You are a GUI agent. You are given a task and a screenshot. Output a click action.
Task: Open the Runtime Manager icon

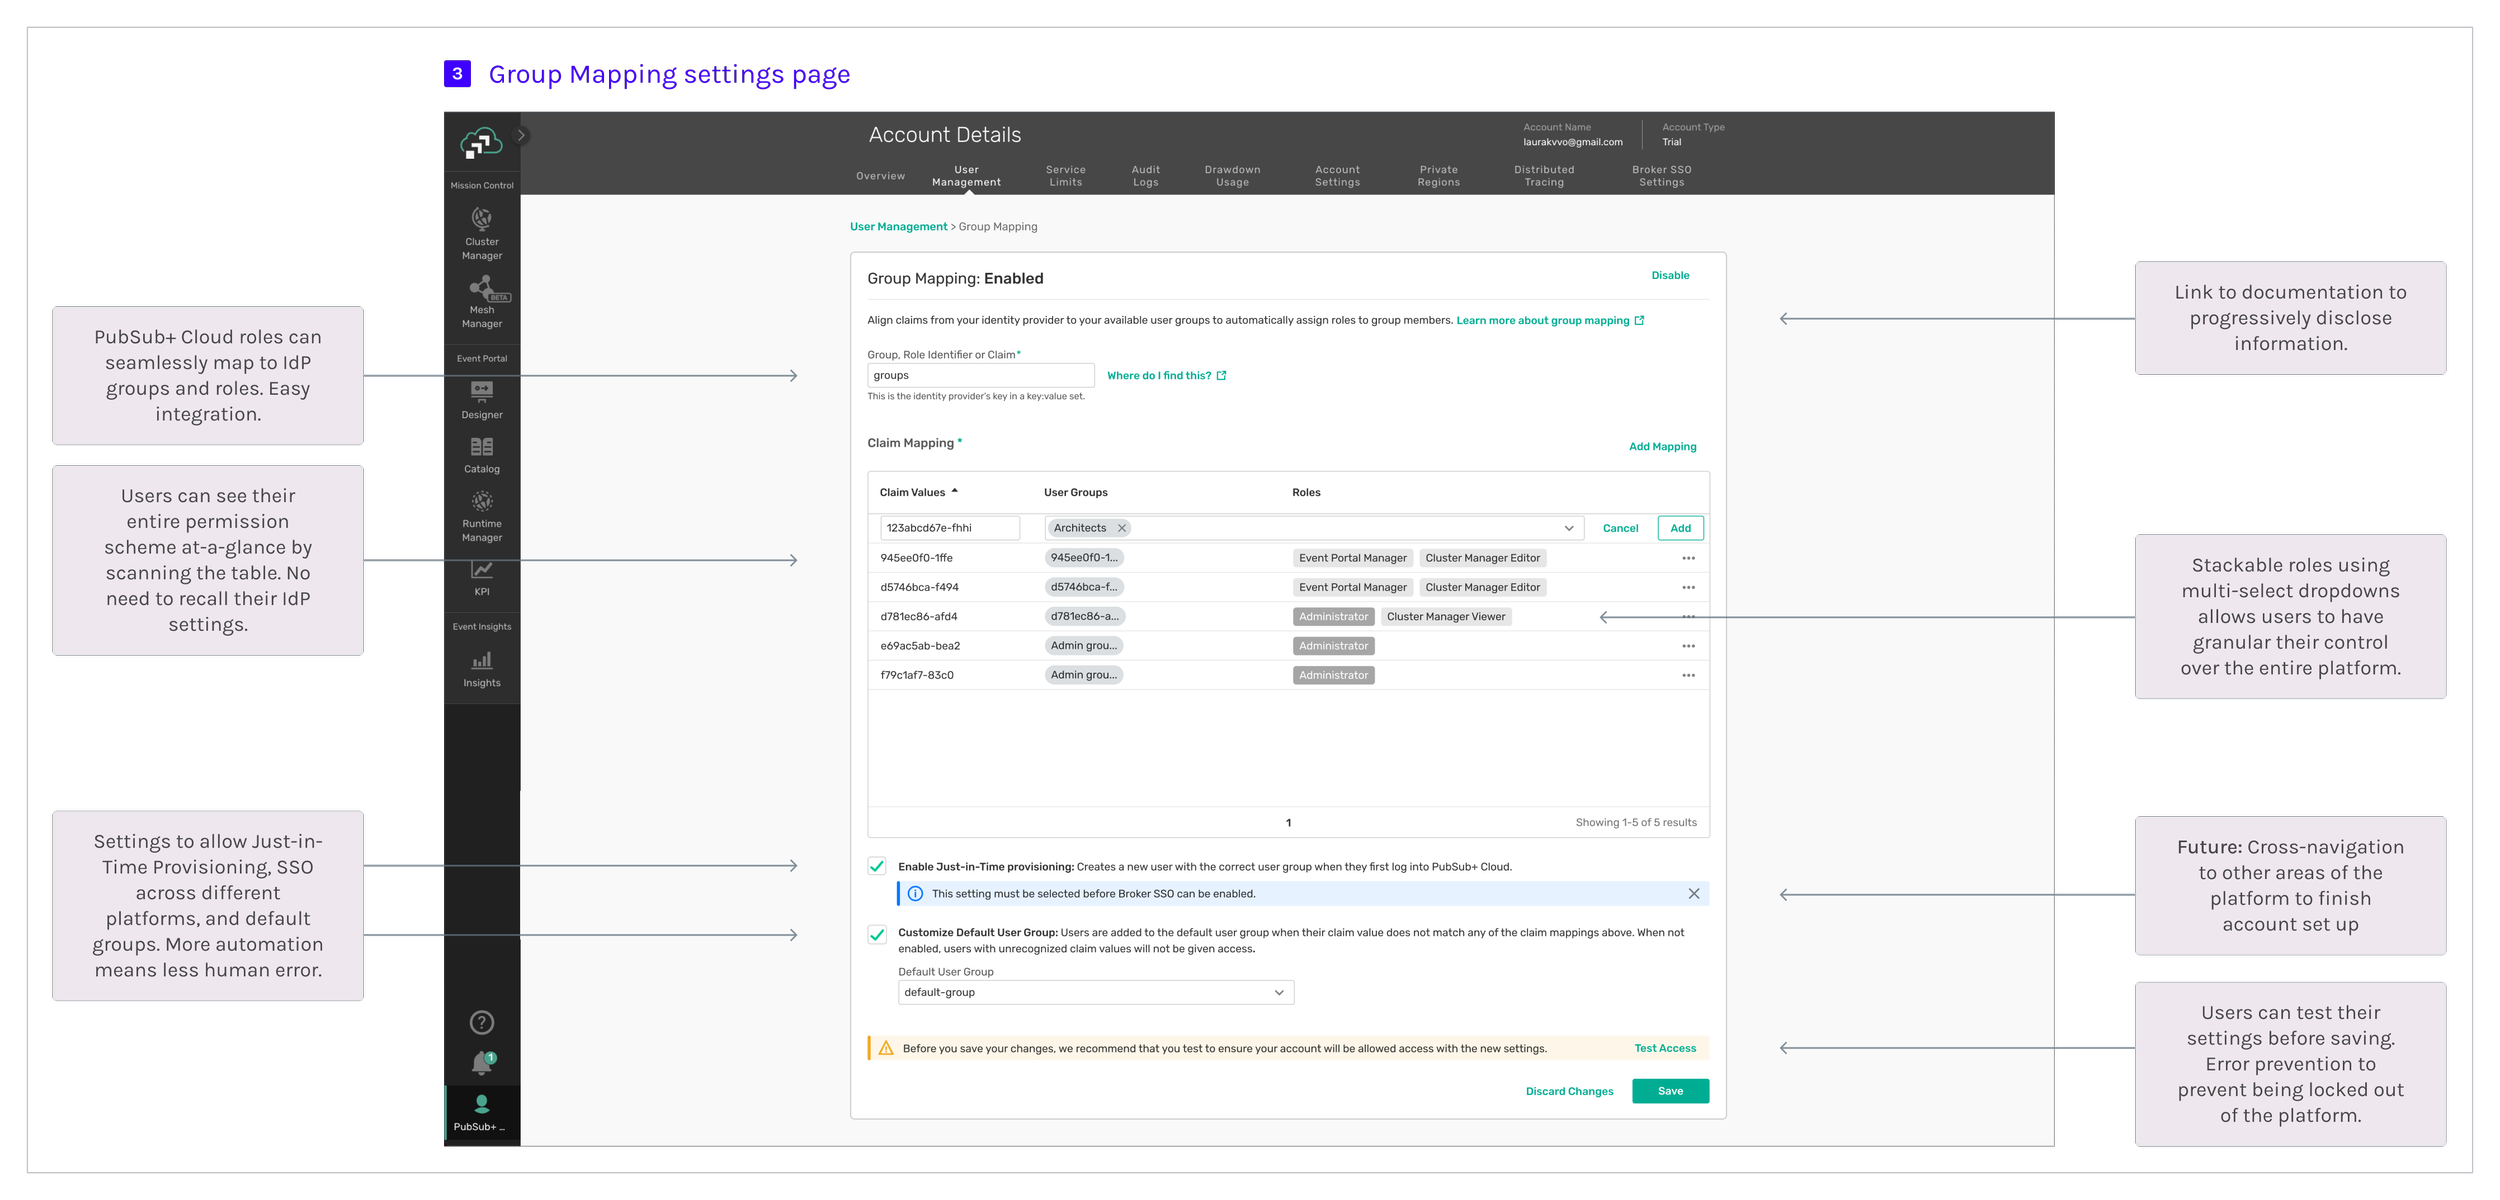click(x=481, y=502)
